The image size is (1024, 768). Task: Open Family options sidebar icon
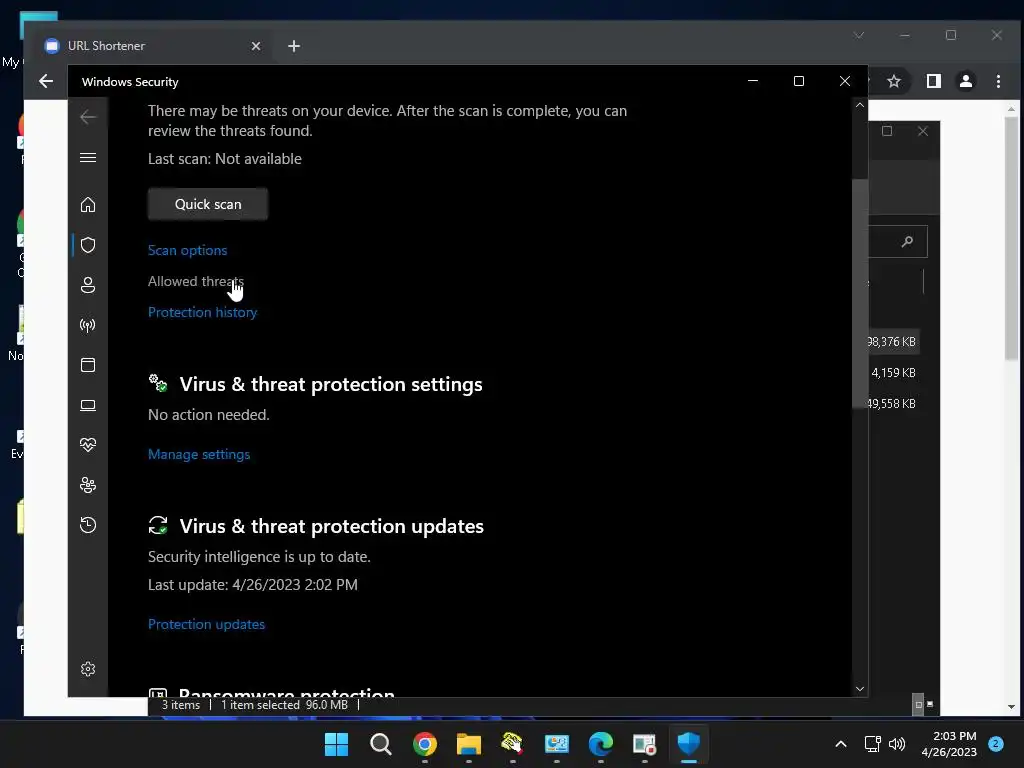click(x=88, y=485)
